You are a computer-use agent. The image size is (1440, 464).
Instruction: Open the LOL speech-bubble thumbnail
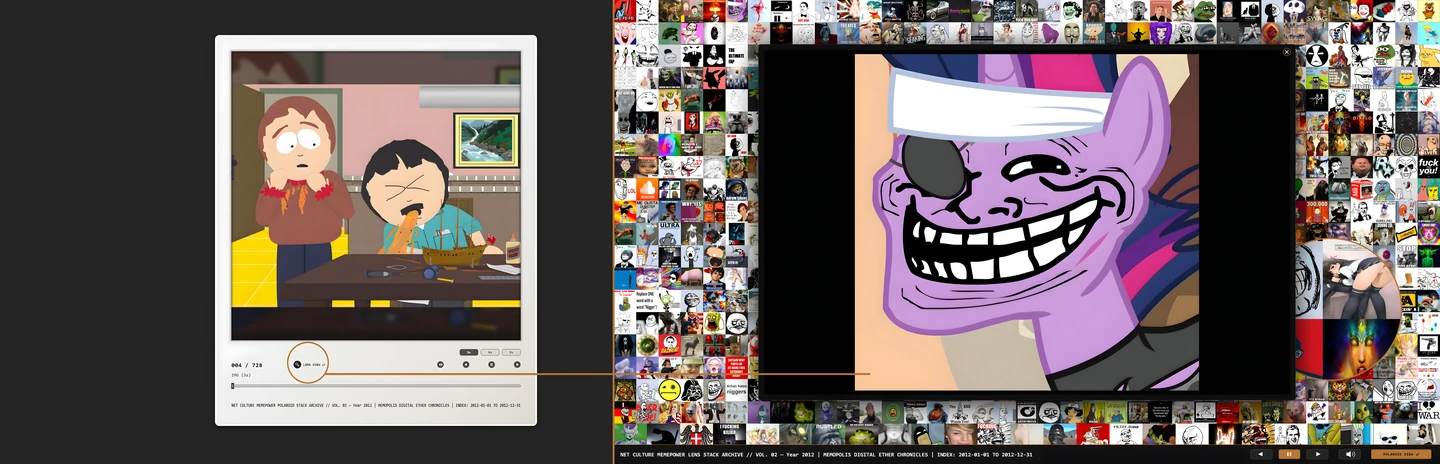pos(626,188)
